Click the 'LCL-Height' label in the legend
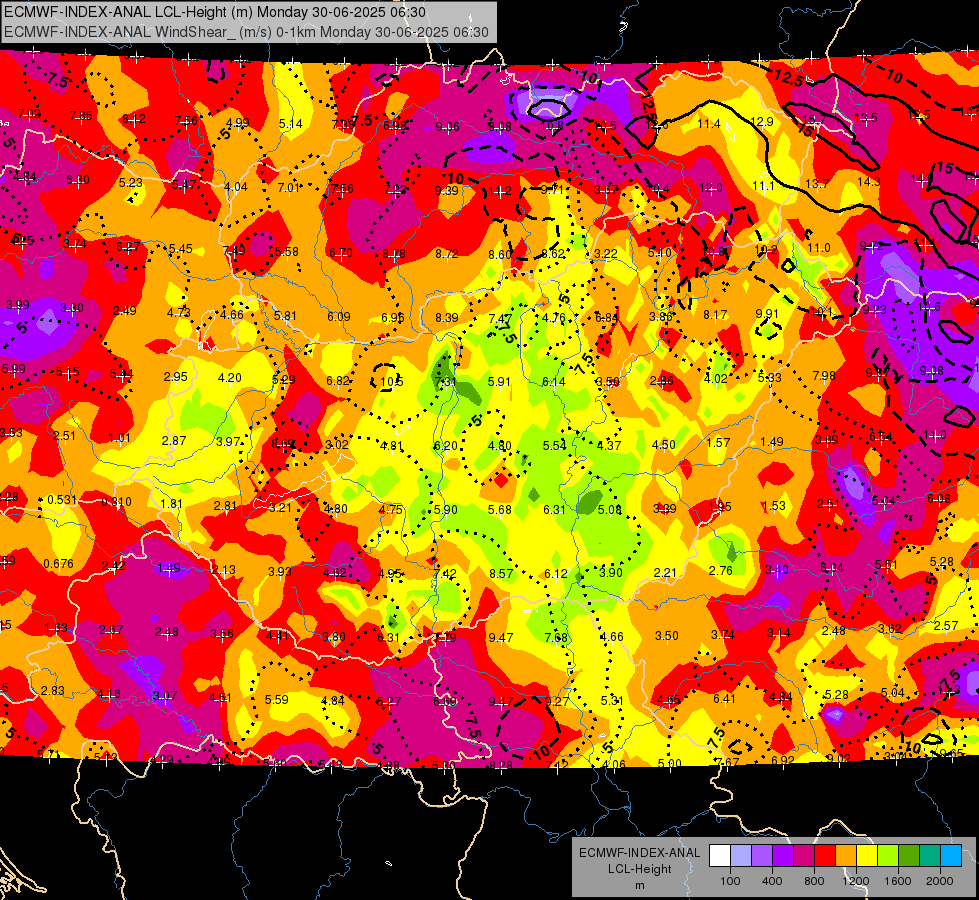 coord(639,869)
